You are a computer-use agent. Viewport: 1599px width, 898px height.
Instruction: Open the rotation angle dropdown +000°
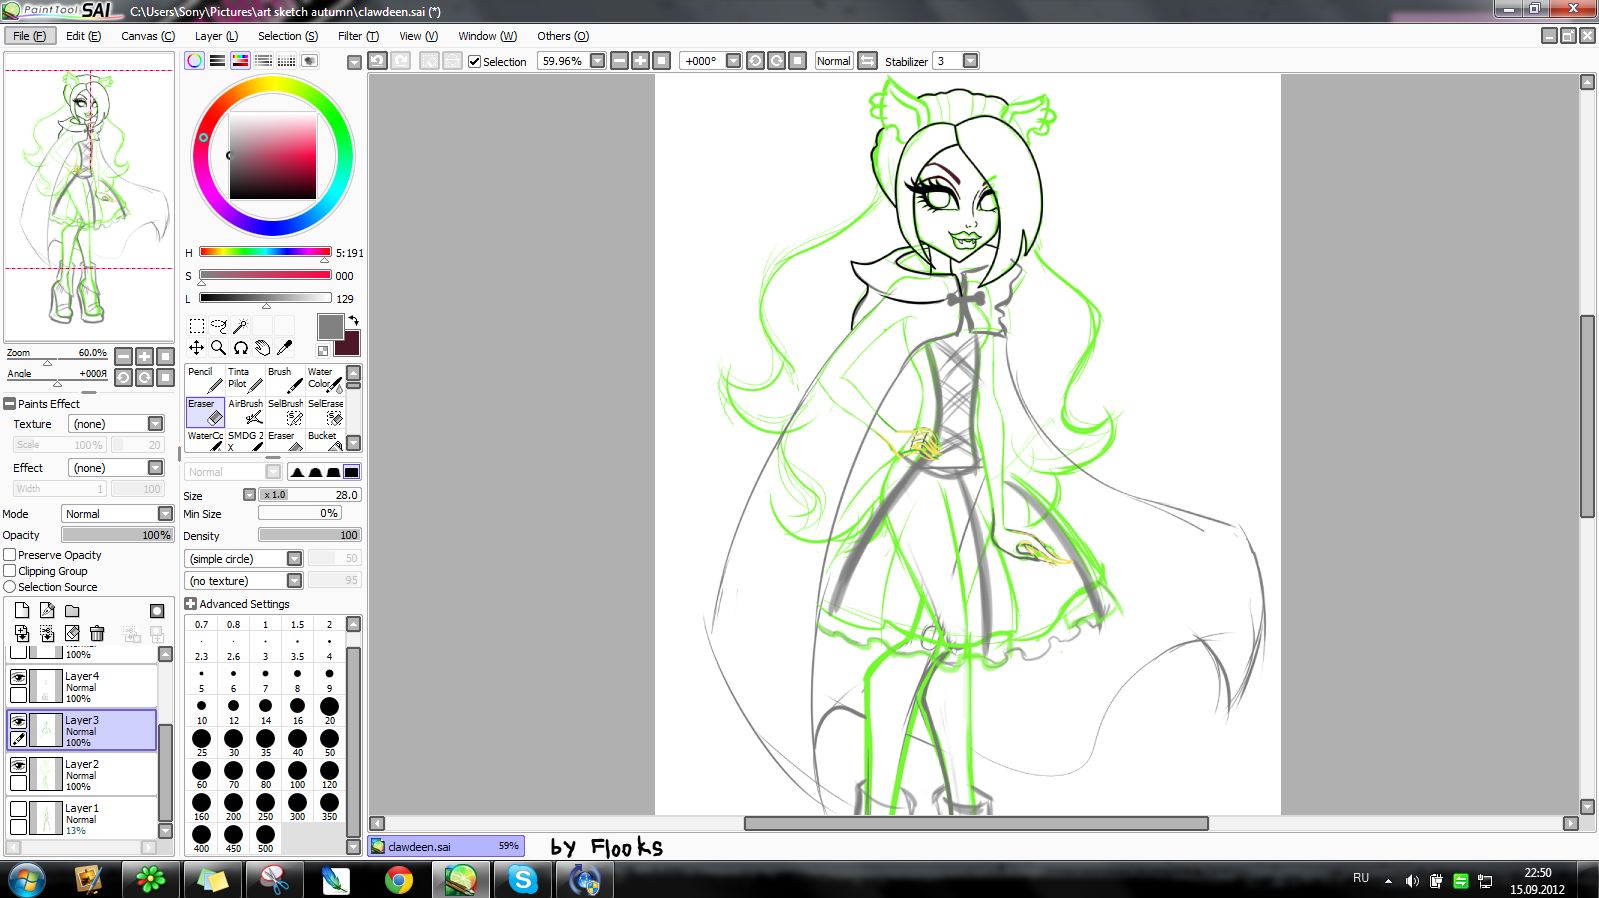[x=733, y=61]
